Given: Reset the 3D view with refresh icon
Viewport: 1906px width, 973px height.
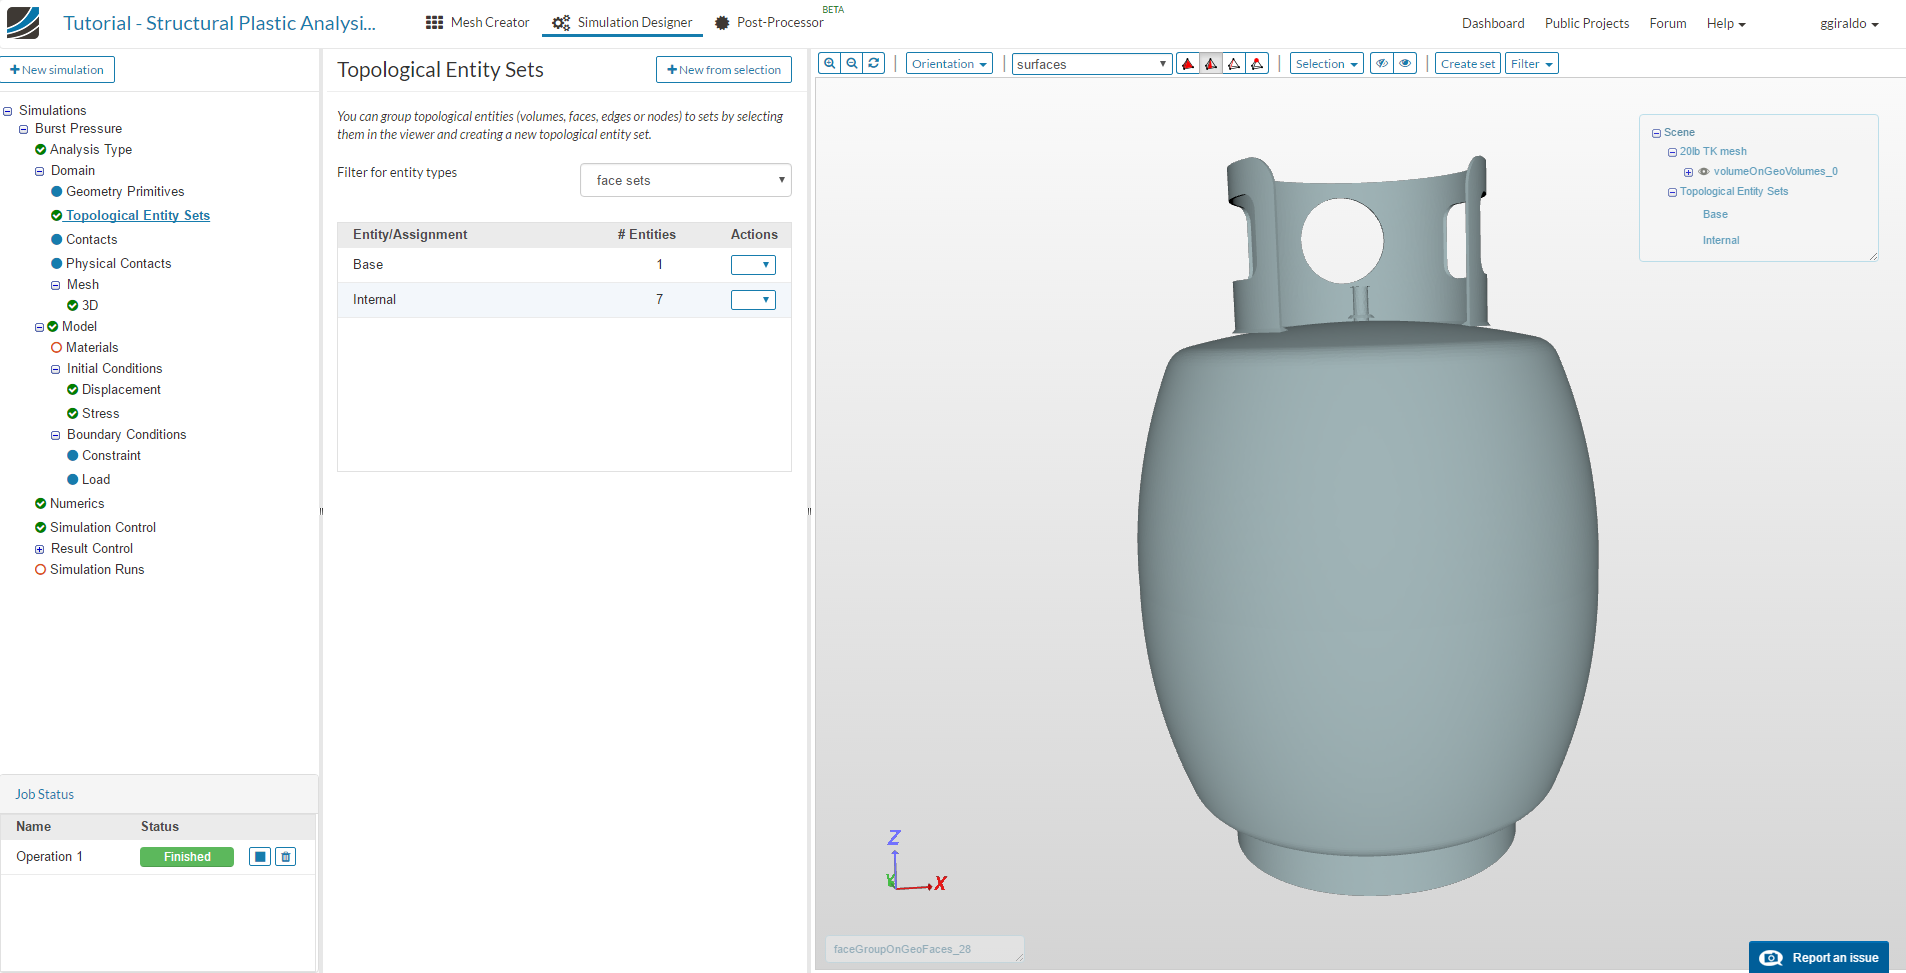Looking at the screenshot, I should pyautogui.click(x=874, y=64).
